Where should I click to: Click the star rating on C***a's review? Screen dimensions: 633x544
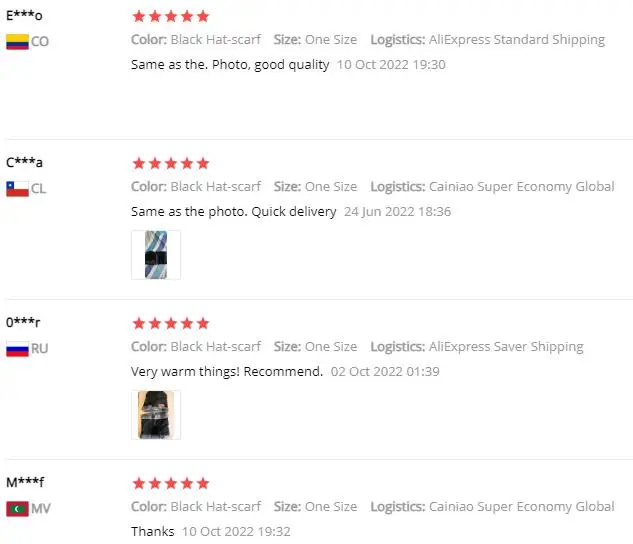[x=171, y=163]
